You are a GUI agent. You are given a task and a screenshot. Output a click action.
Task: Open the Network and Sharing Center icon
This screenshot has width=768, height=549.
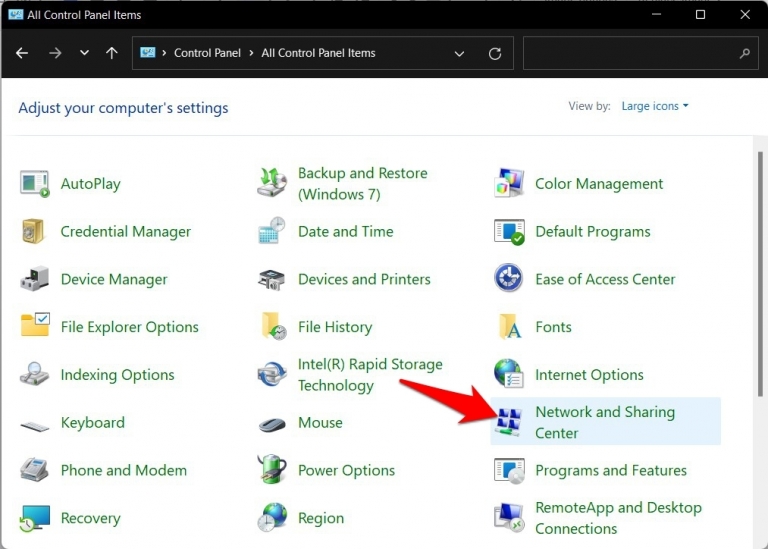(x=507, y=421)
